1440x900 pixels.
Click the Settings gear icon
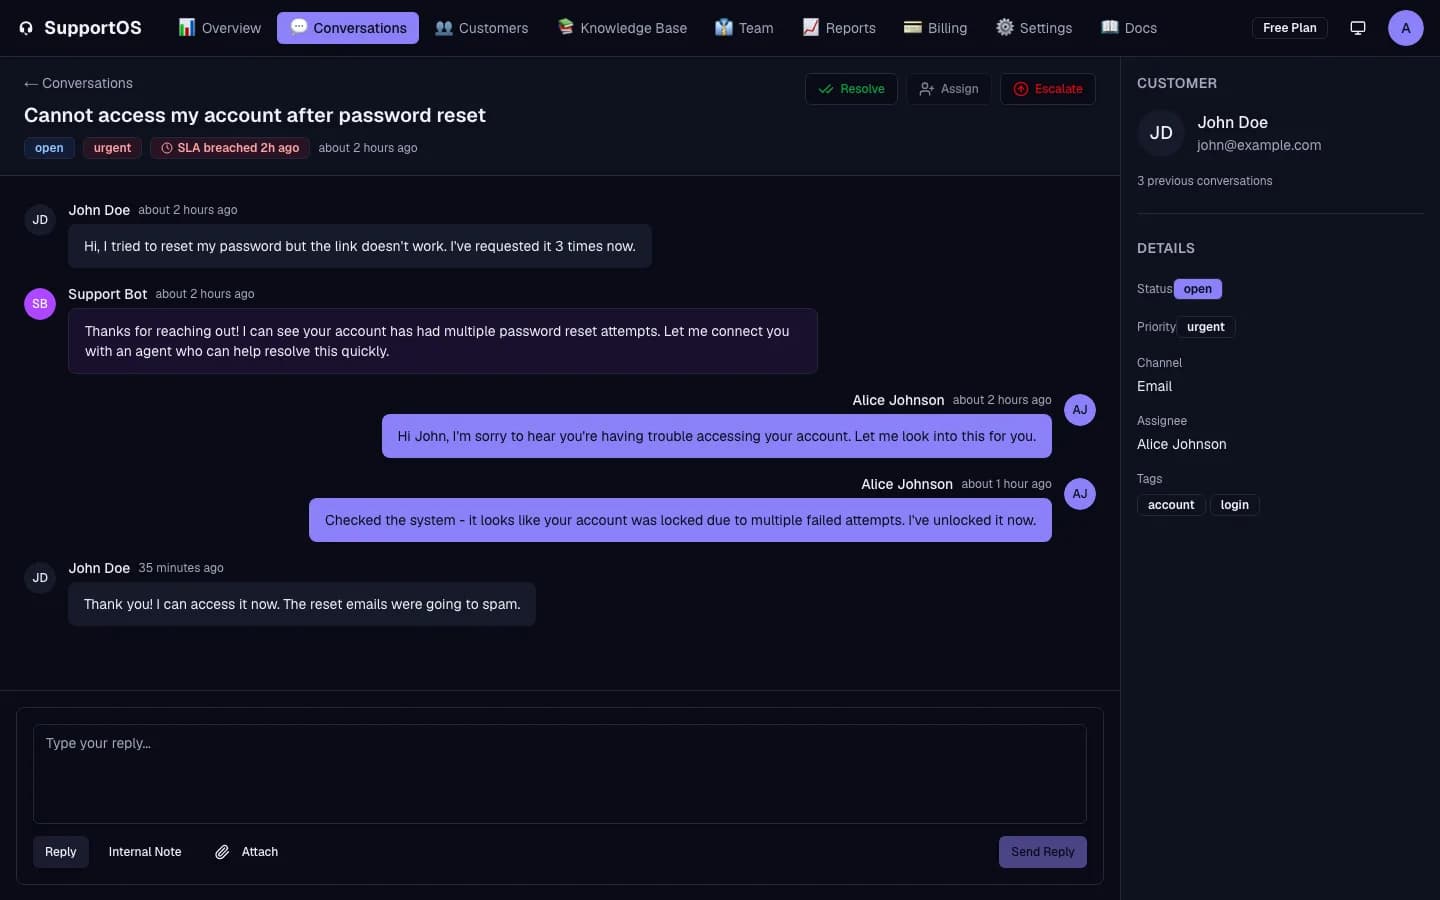click(x=1005, y=28)
